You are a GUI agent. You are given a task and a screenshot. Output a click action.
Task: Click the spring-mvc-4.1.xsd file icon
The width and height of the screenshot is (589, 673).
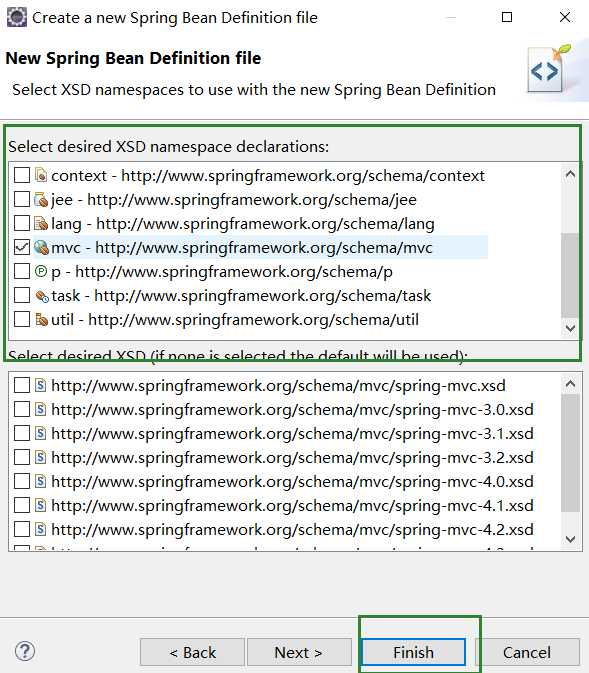click(x=40, y=505)
